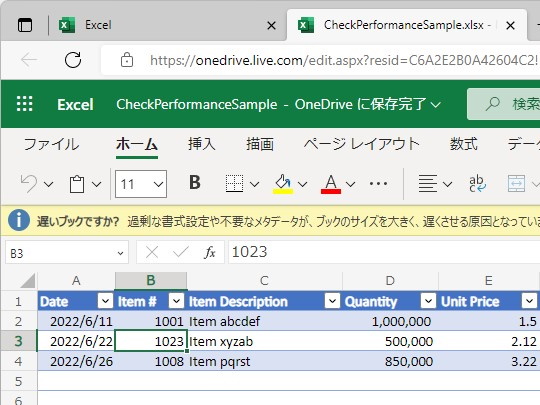The image size is (540, 405).
Task: Toggle Wrap Text icon
Action: click(x=478, y=184)
